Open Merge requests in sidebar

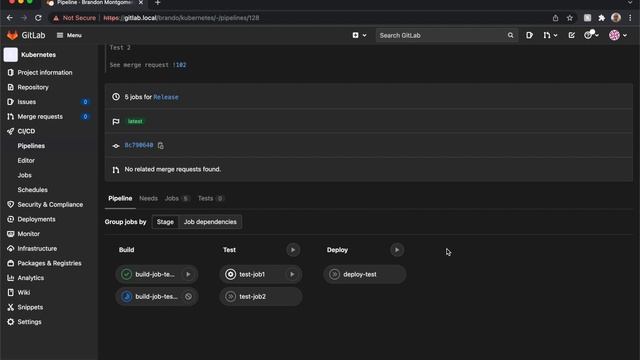(x=40, y=117)
